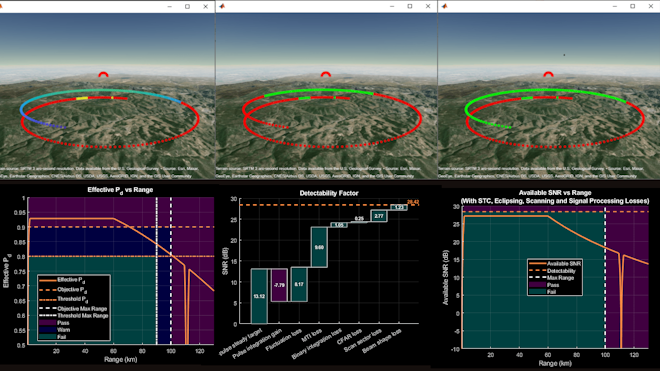The width and height of the screenshot is (660, 371).
Task: Click 'Range (km)' label under Effective Pd chart
Action: [x=120, y=359]
